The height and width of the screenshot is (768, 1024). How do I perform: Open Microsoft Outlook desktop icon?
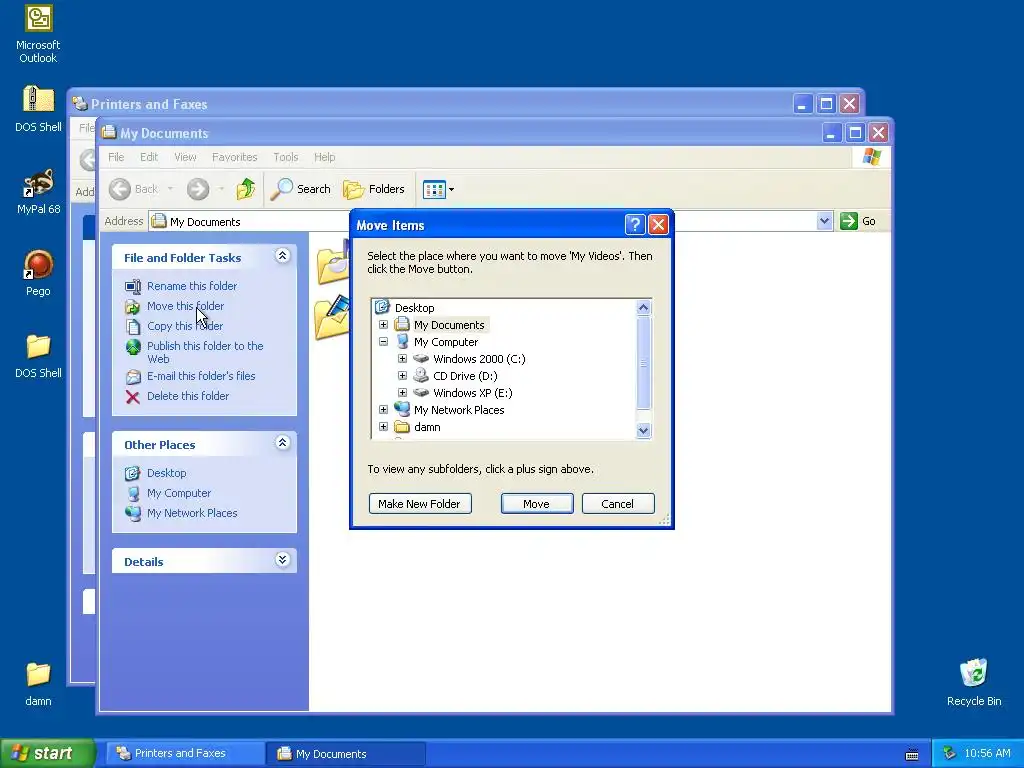(x=38, y=34)
